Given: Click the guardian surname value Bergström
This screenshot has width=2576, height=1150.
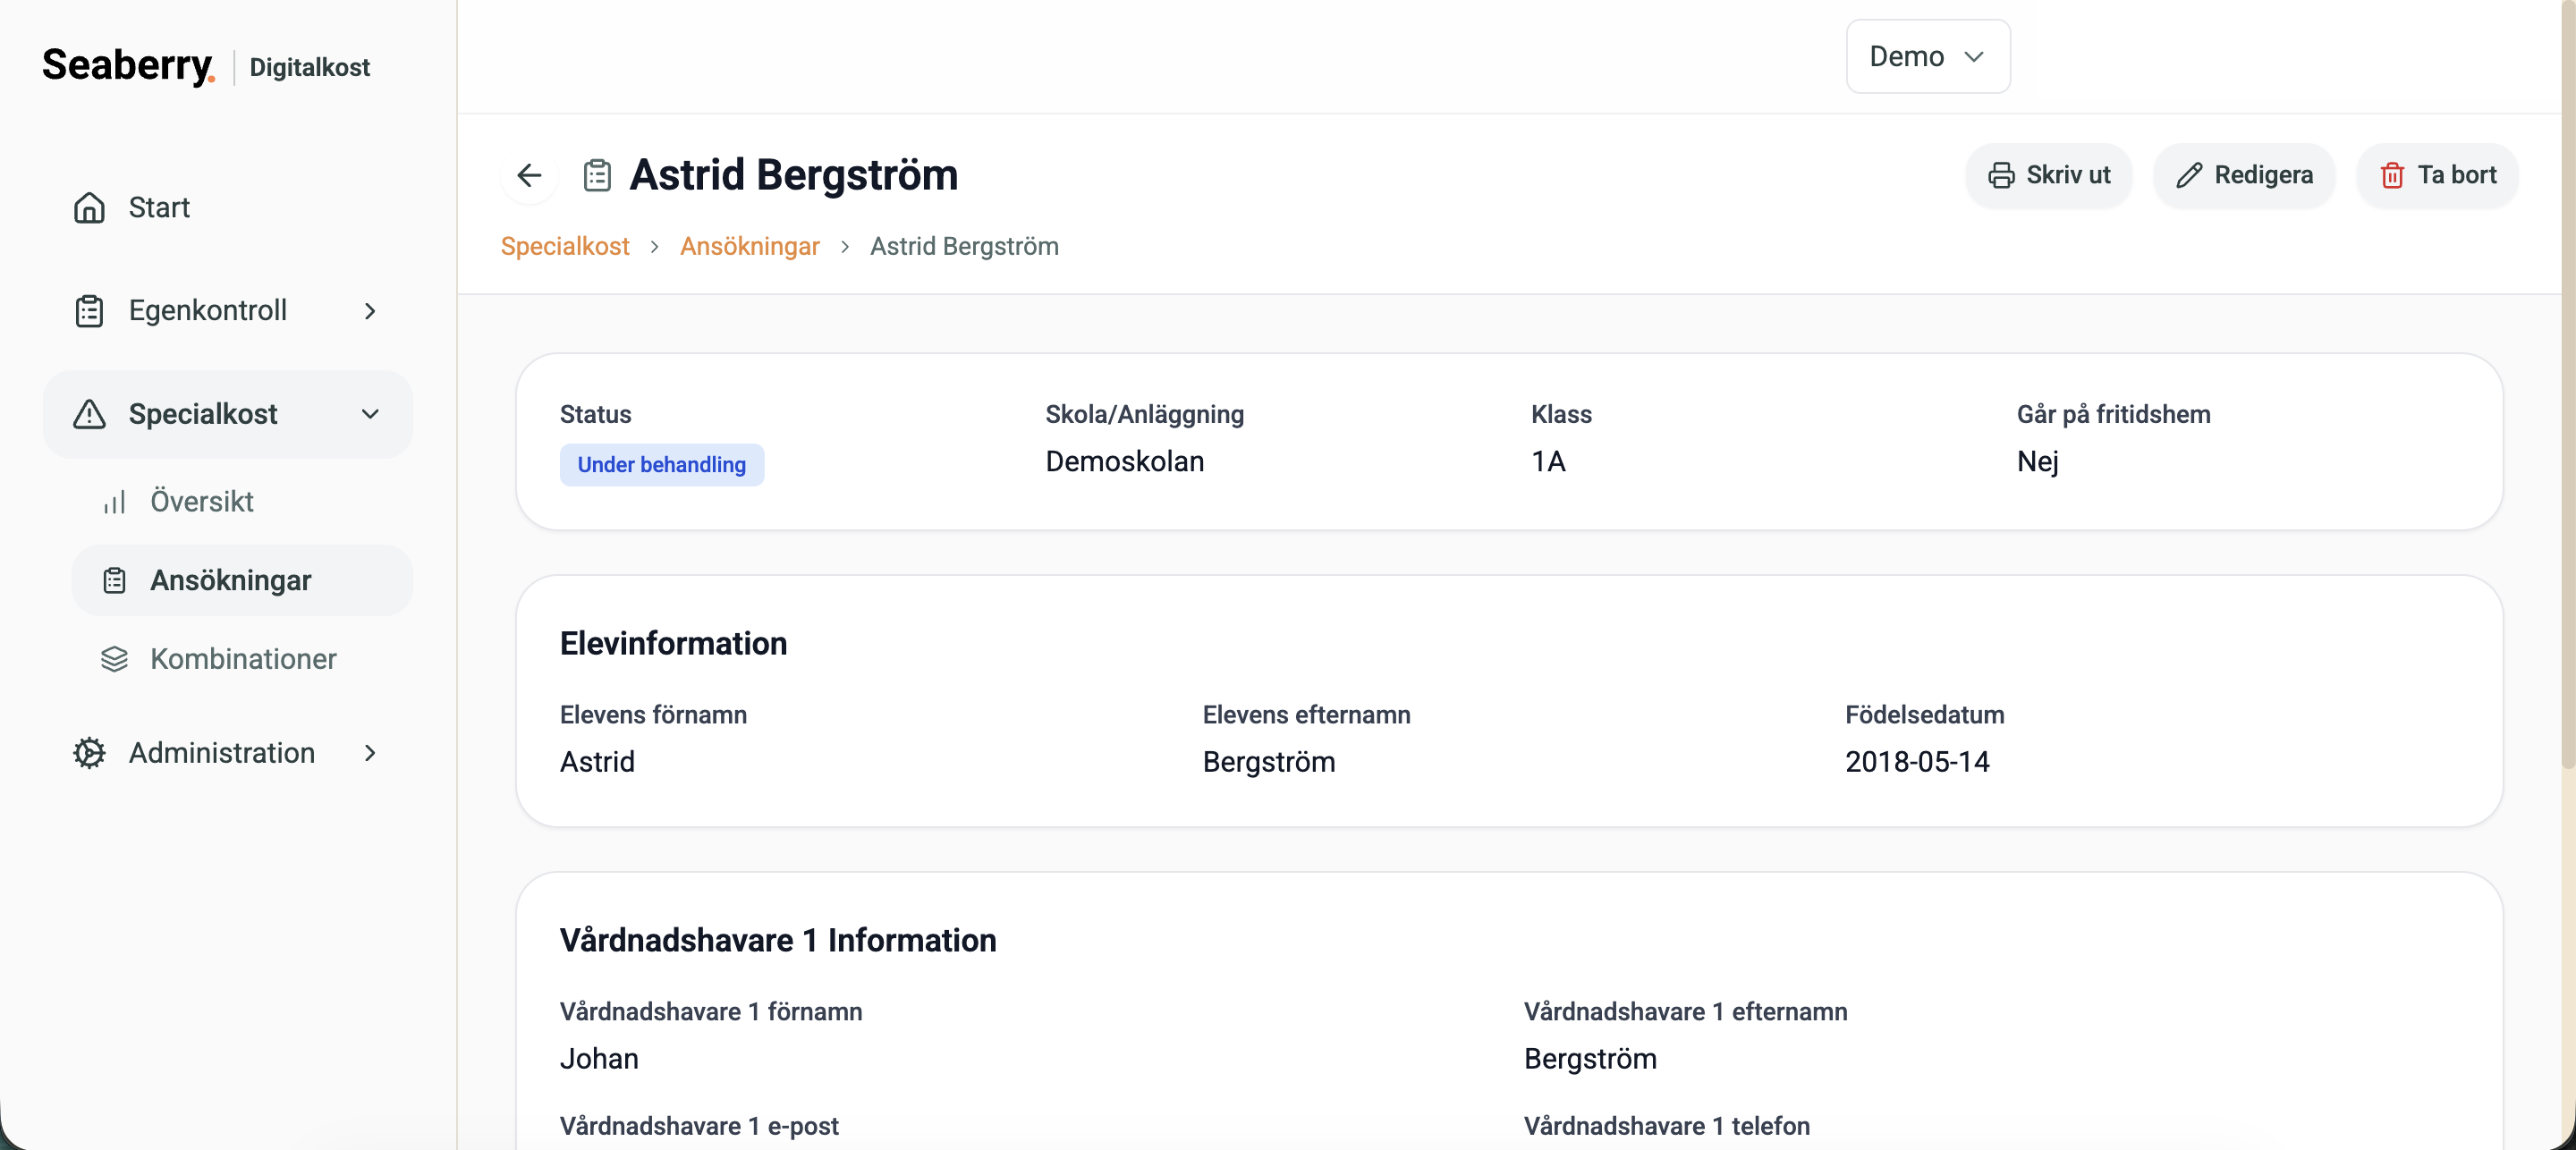Looking at the screenshot, I should tap(1590, 1059).
